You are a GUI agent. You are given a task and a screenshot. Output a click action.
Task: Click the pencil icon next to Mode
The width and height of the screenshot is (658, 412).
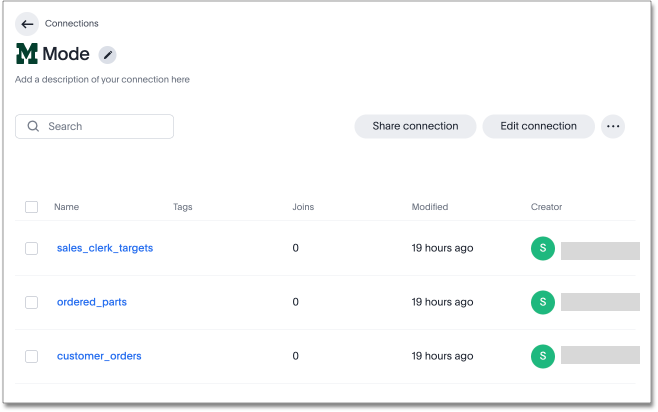(x=107, y=55)
